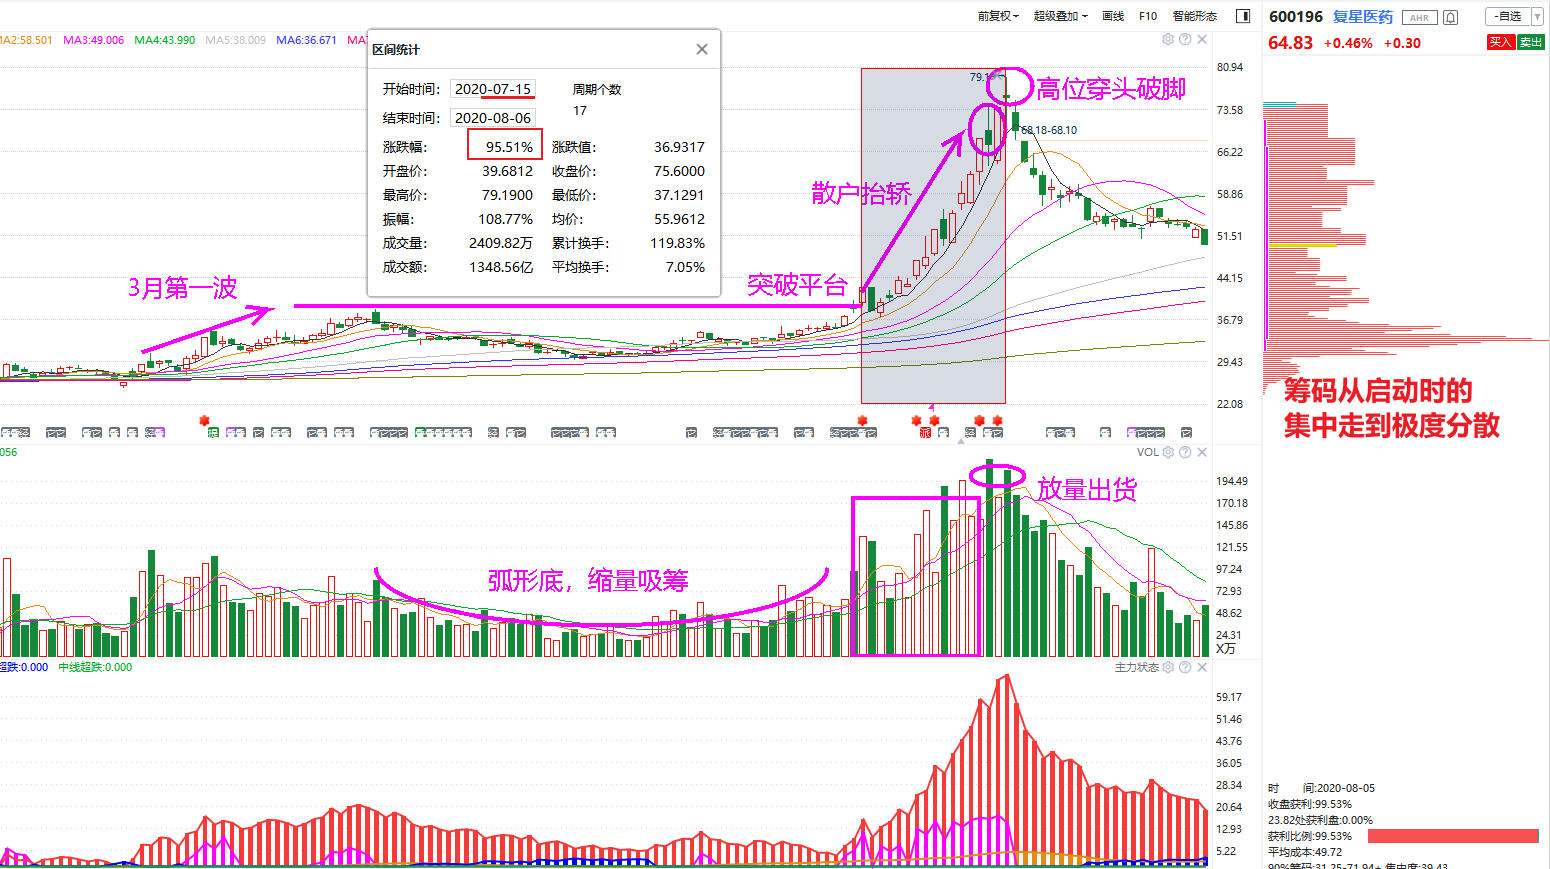Close the 主力状态 indicator panel
The height and width of the screenshot is (869, 1550).
click(1202, 667)
